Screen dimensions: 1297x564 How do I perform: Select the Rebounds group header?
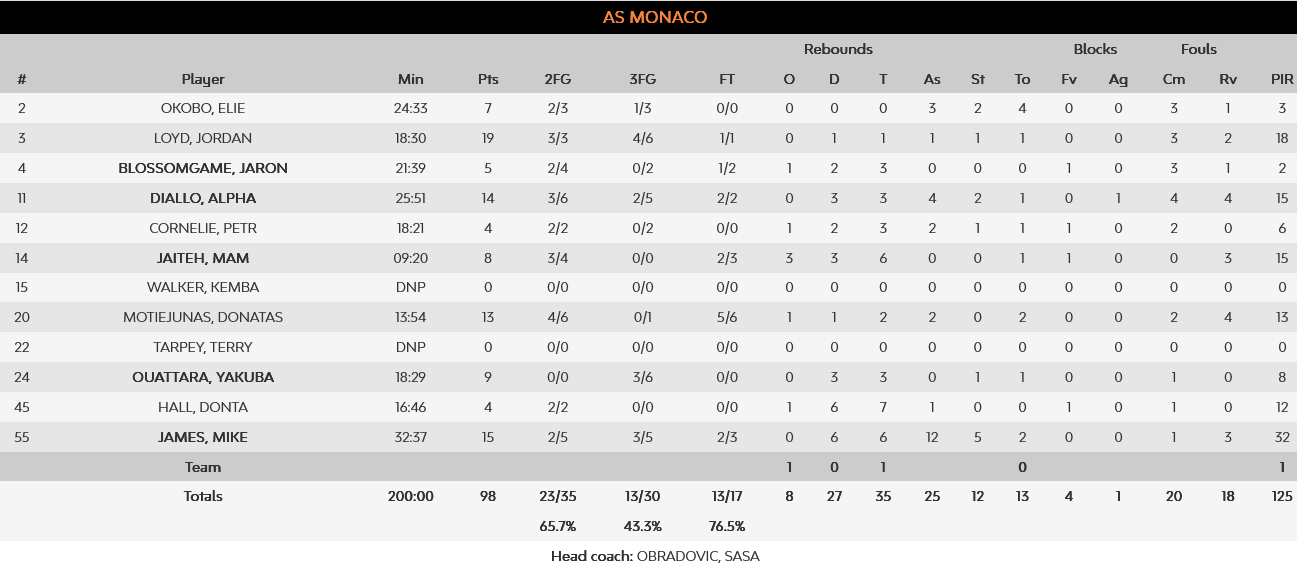[x=838, y=49]
